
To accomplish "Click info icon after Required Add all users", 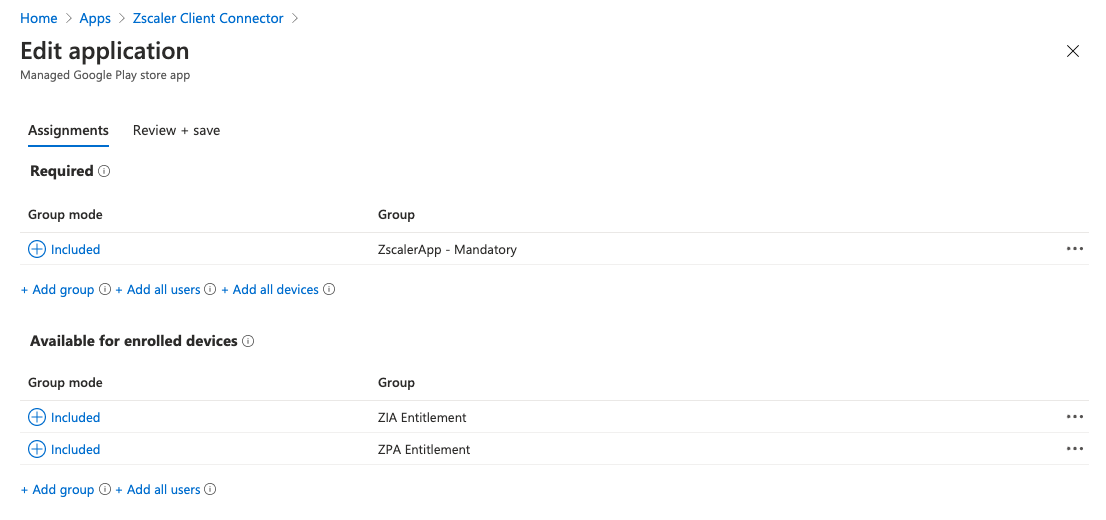I will (x=210, y=290).
